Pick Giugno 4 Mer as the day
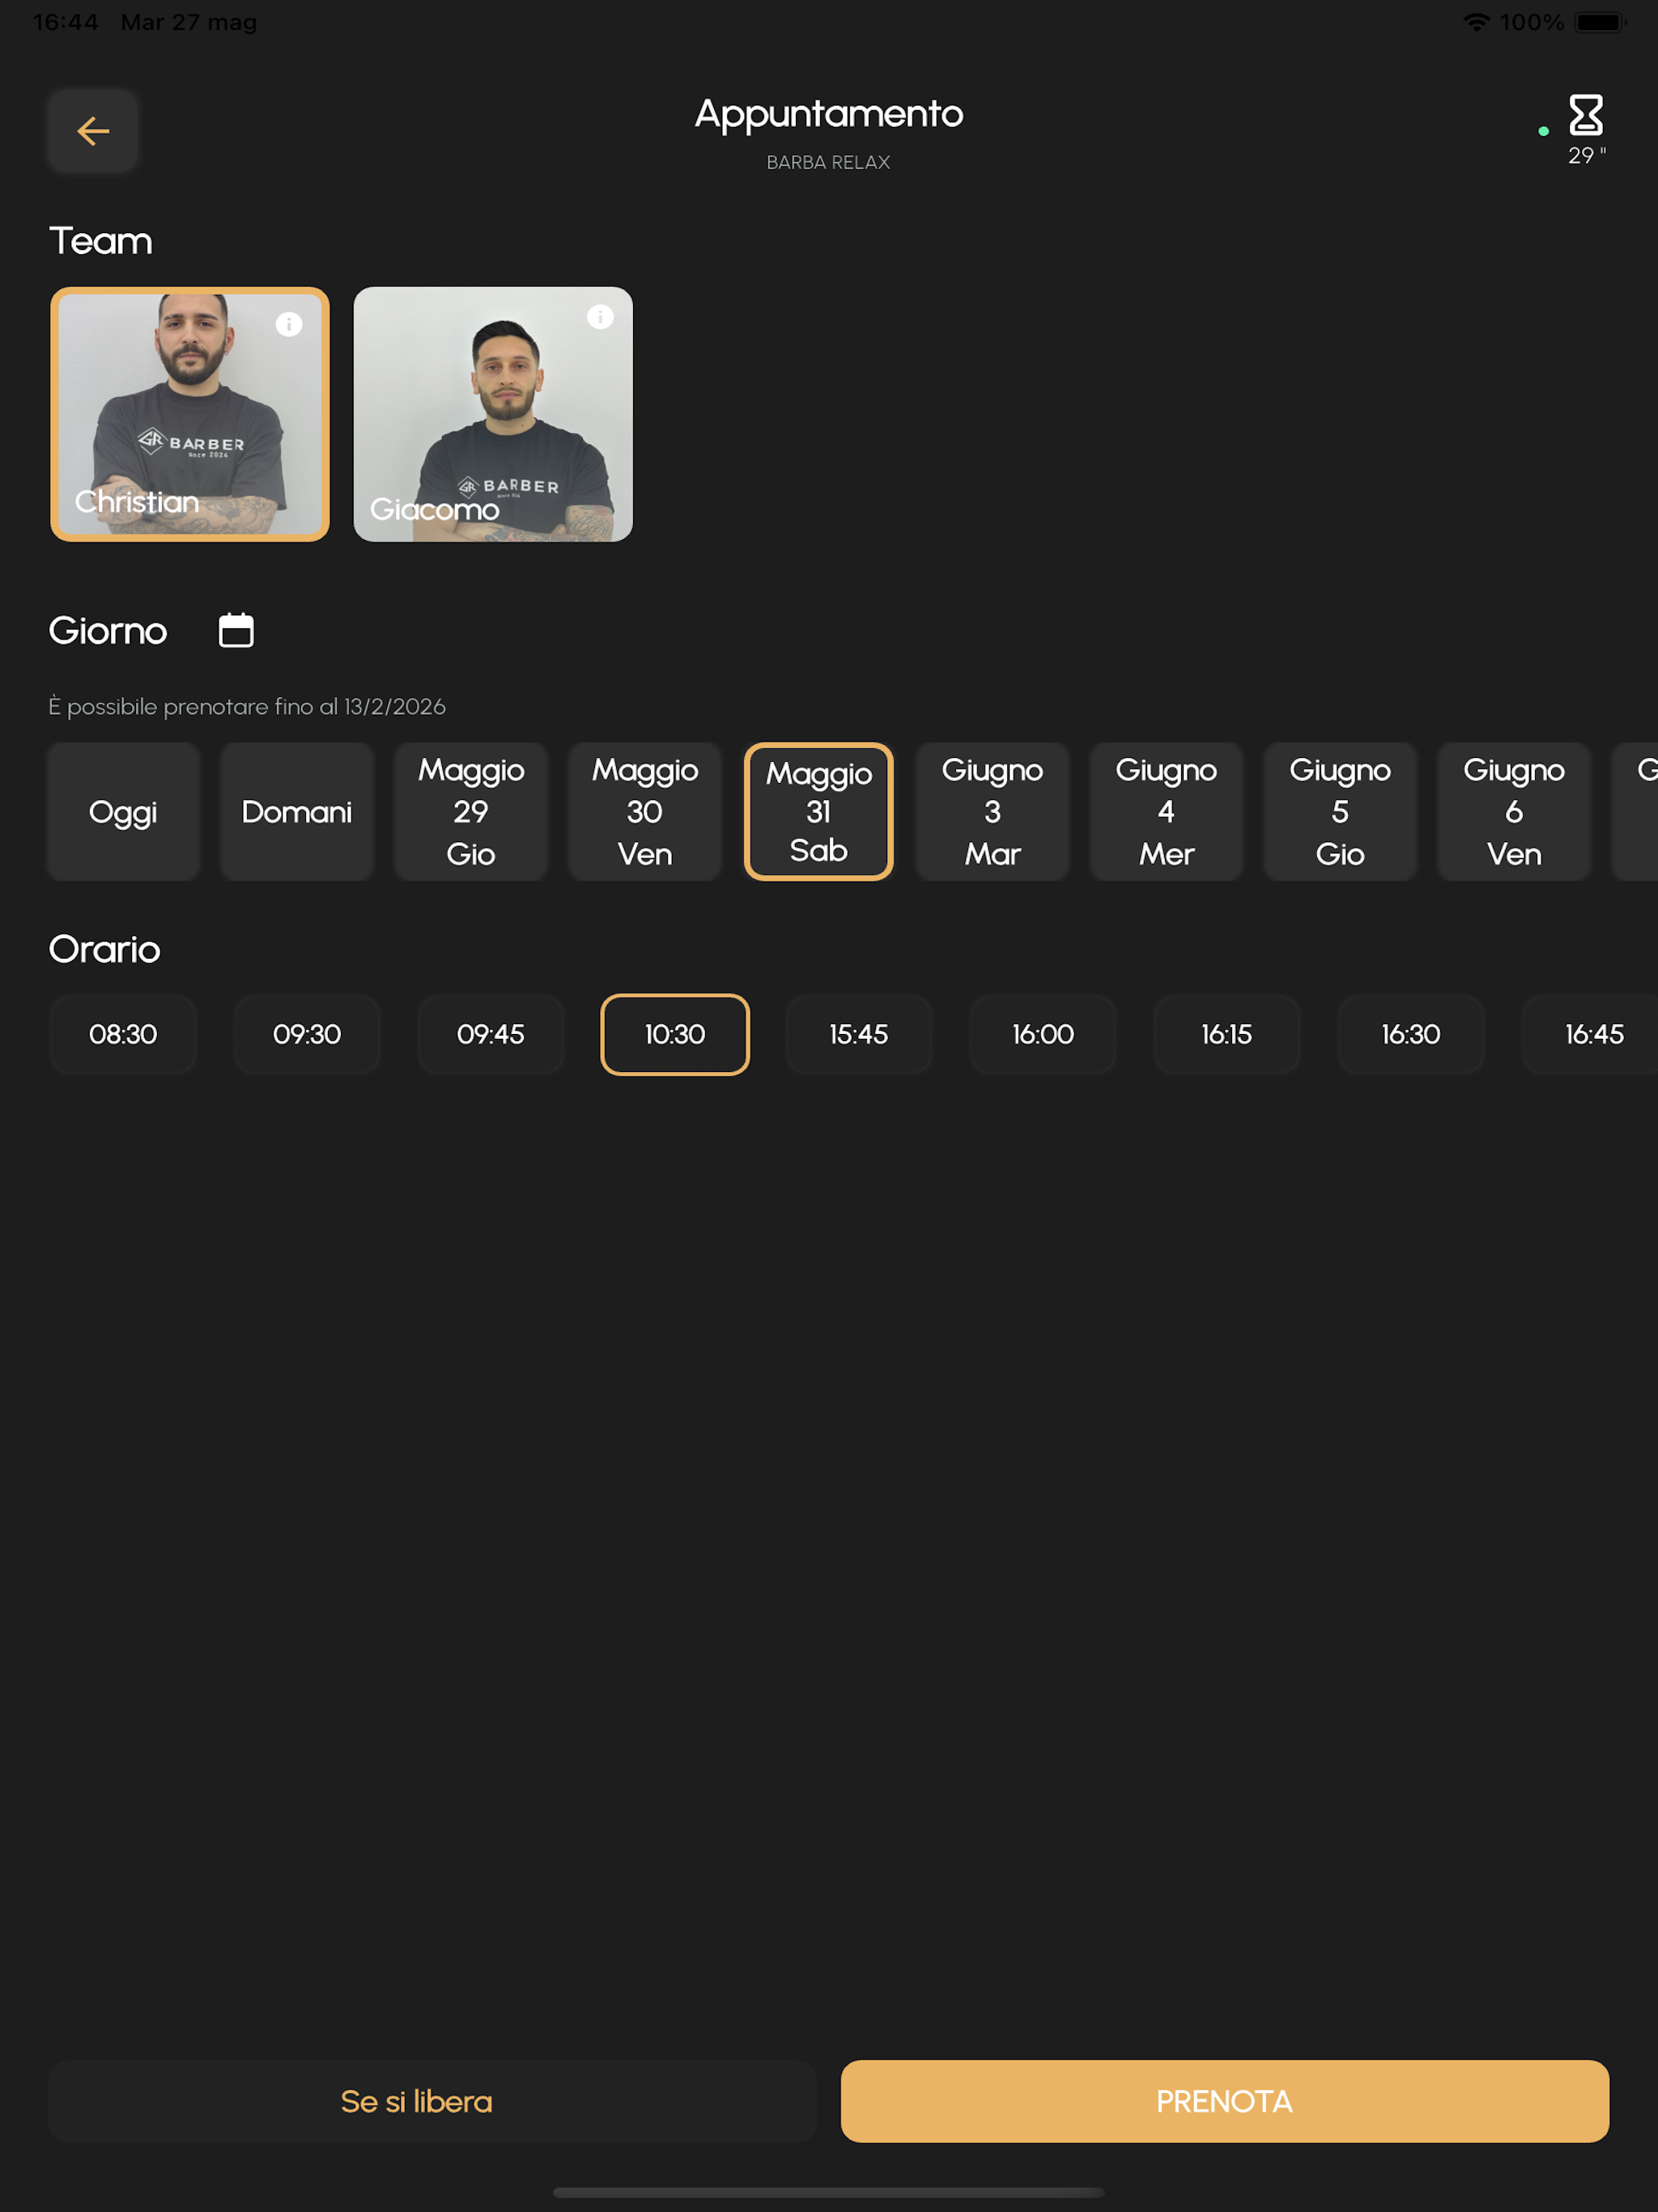1658x2212 pixels. [1167, 812]
